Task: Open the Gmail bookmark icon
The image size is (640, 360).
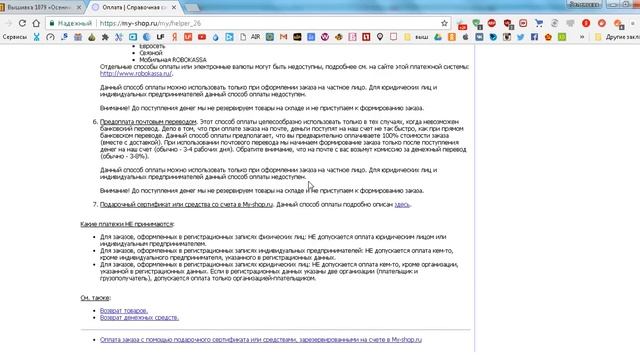Action: tap(283, 37)
